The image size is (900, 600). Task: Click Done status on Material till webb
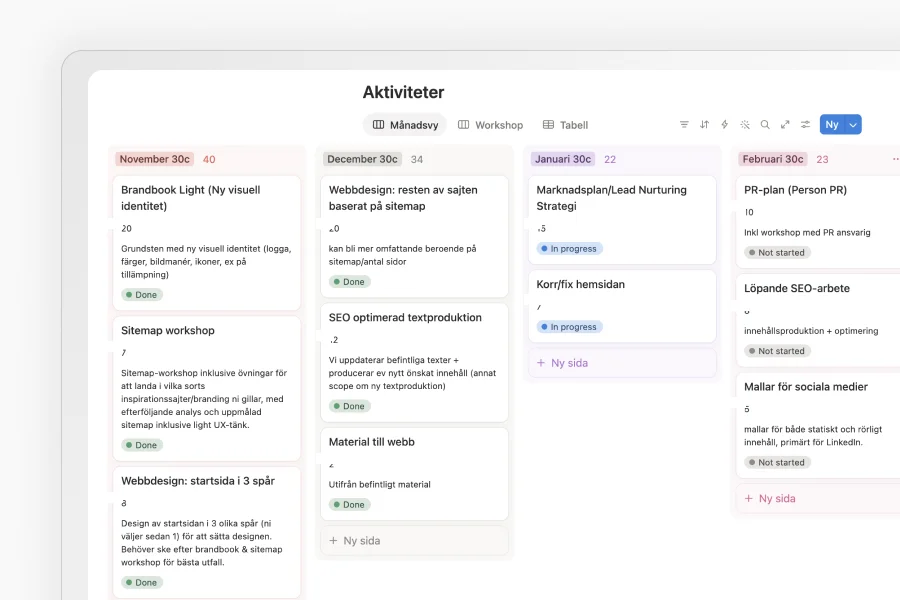(350, 505)
